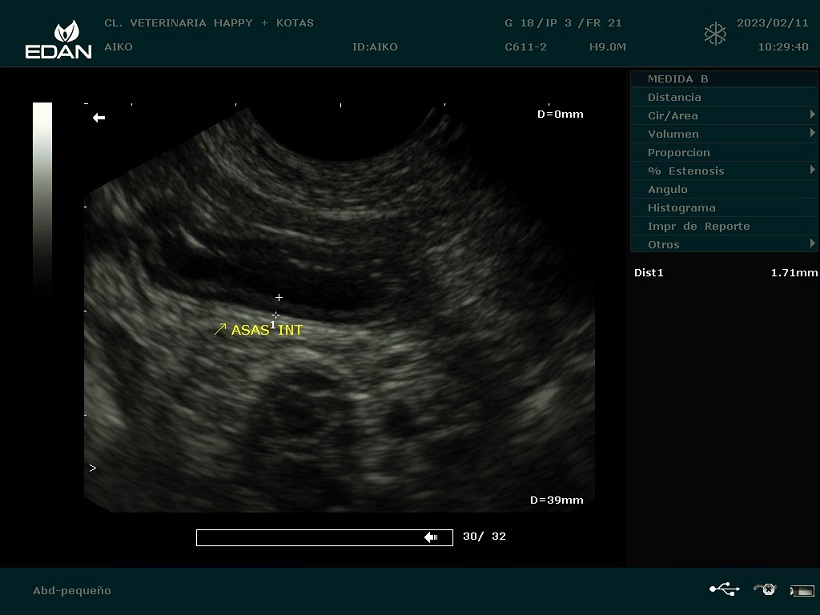Click the EDAN logo
This screenshot has height=615, width=820.
click(59, 39)
